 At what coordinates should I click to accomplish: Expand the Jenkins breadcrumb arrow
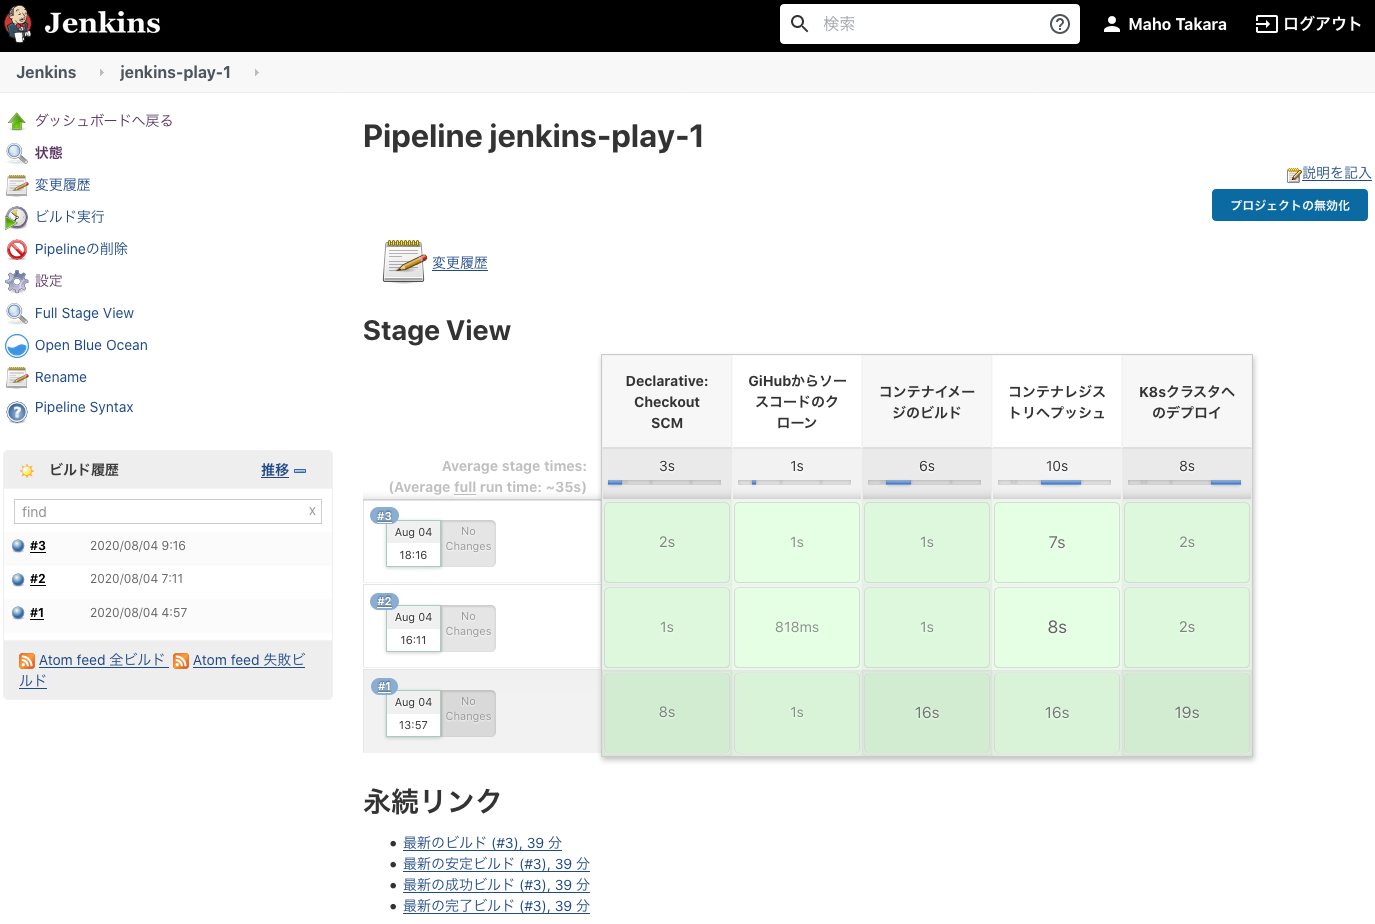pyautogui.click(x=101, y=72)
